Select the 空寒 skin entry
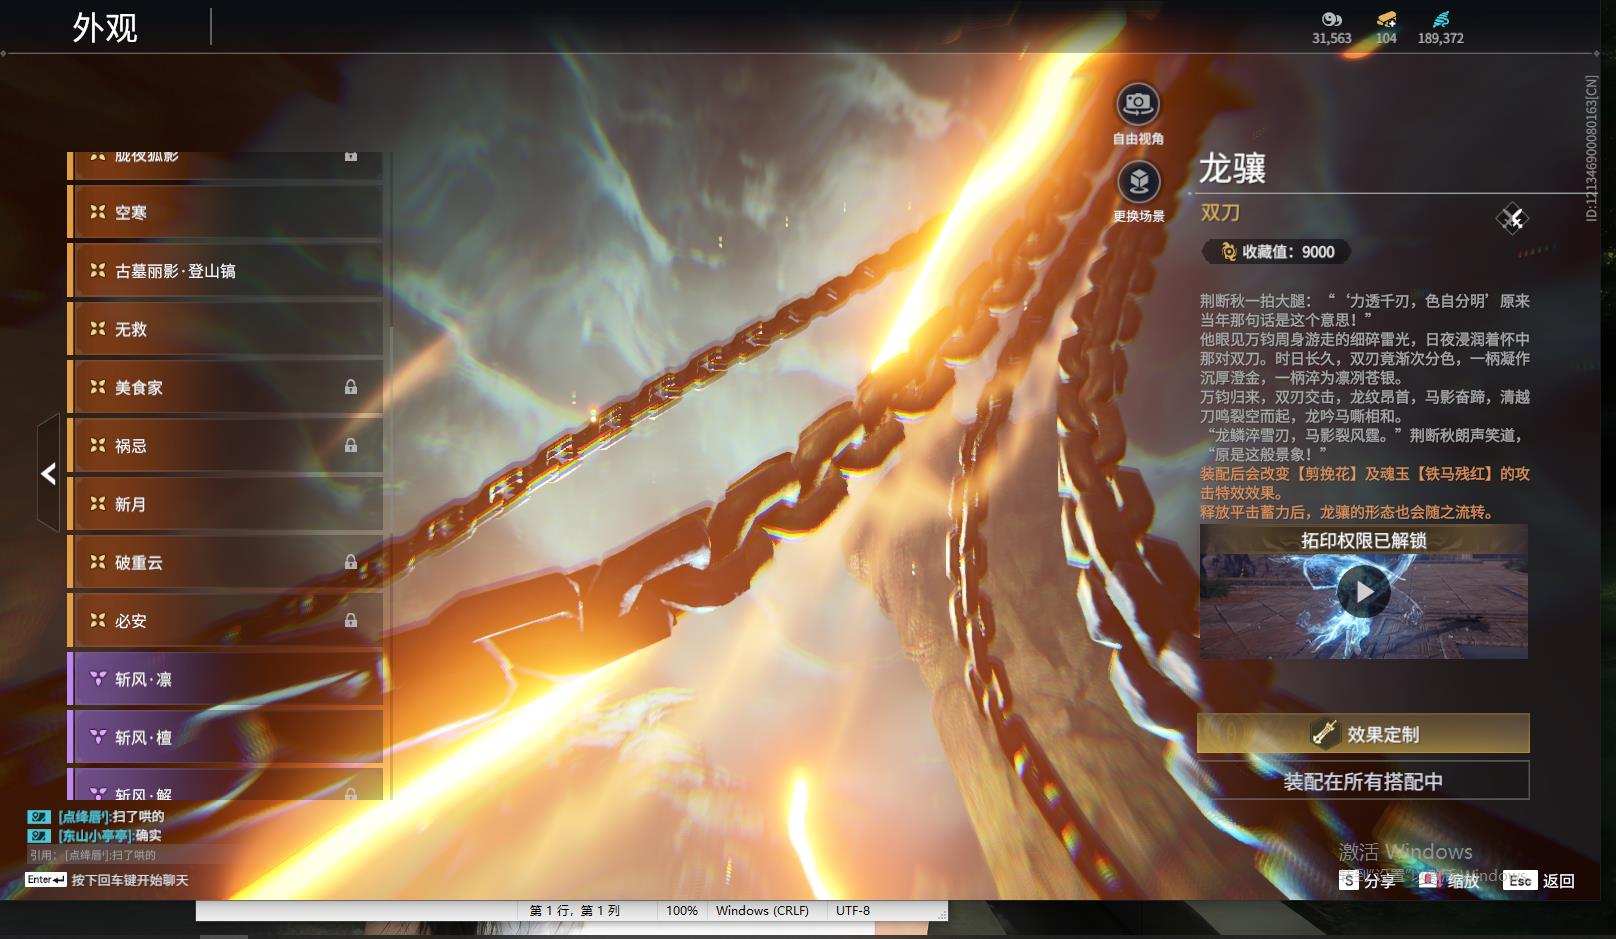The image size is (1616, 939). pyautogui.click(x=225, y=212)
